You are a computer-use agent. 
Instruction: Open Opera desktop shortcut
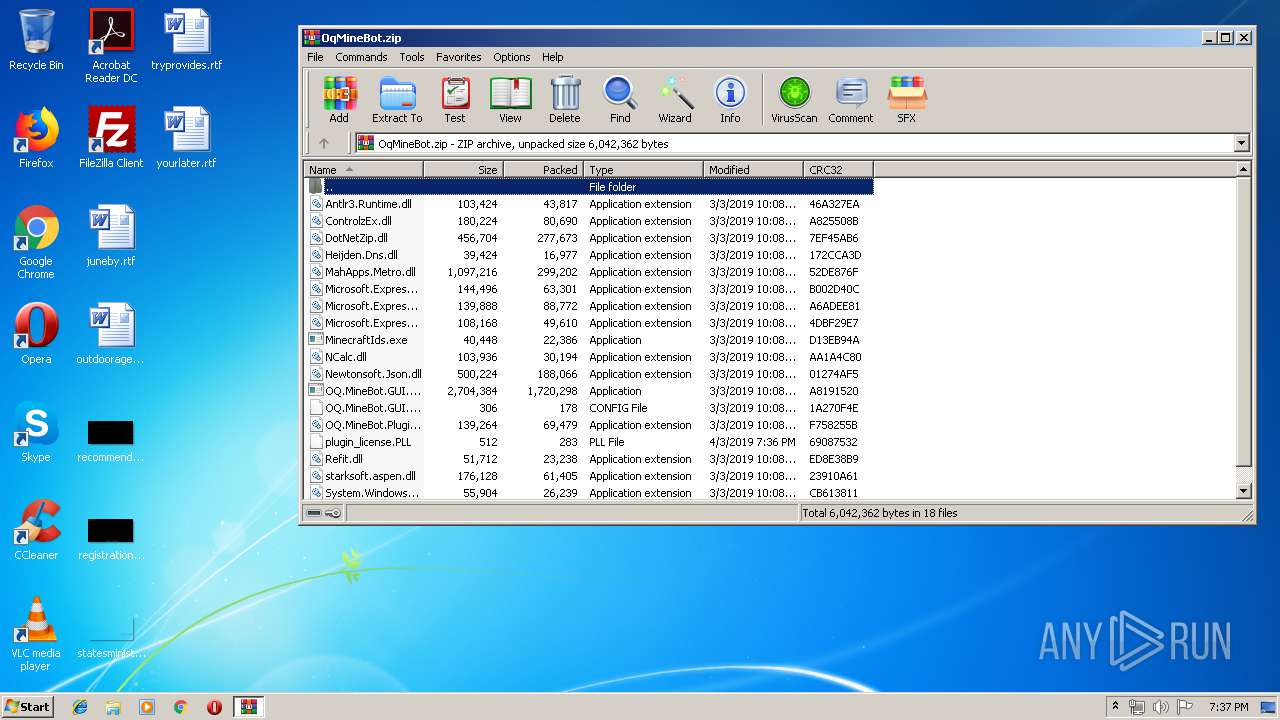coord(36,334)
